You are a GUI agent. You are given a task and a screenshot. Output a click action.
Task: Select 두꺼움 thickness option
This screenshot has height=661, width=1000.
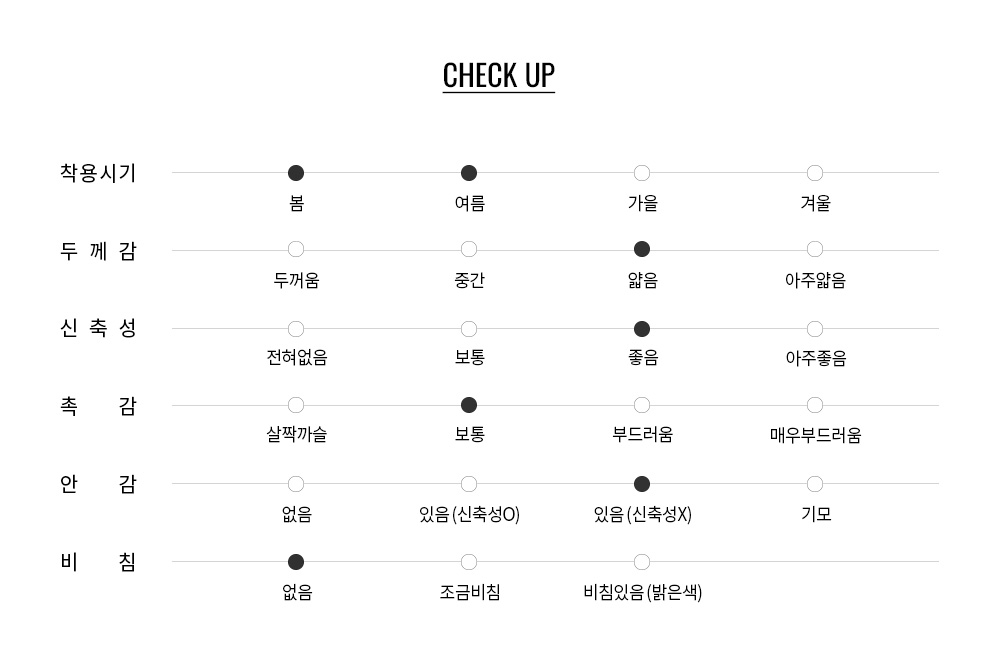(296, 249)
